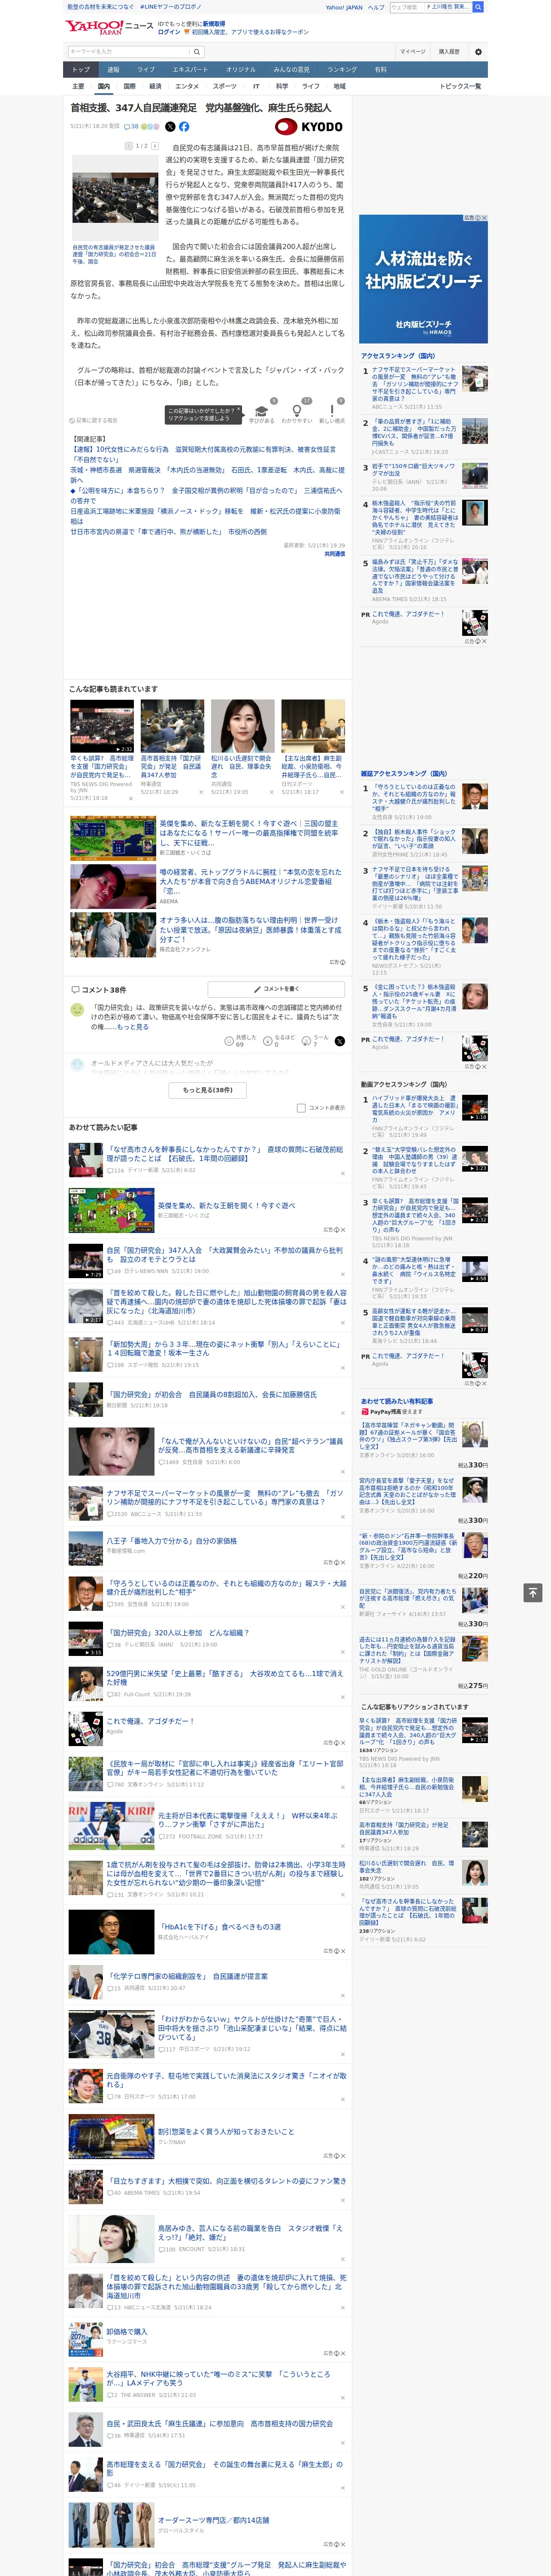Click the scroll-to-top arrow button

tap(533, 1592)
